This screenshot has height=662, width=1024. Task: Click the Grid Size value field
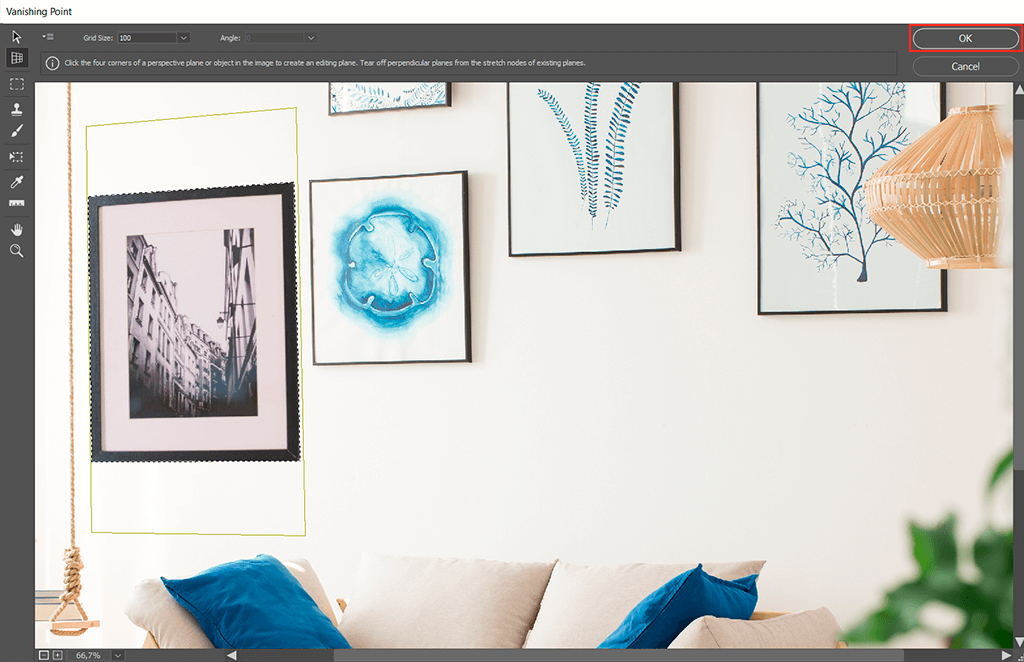[147, 38]
